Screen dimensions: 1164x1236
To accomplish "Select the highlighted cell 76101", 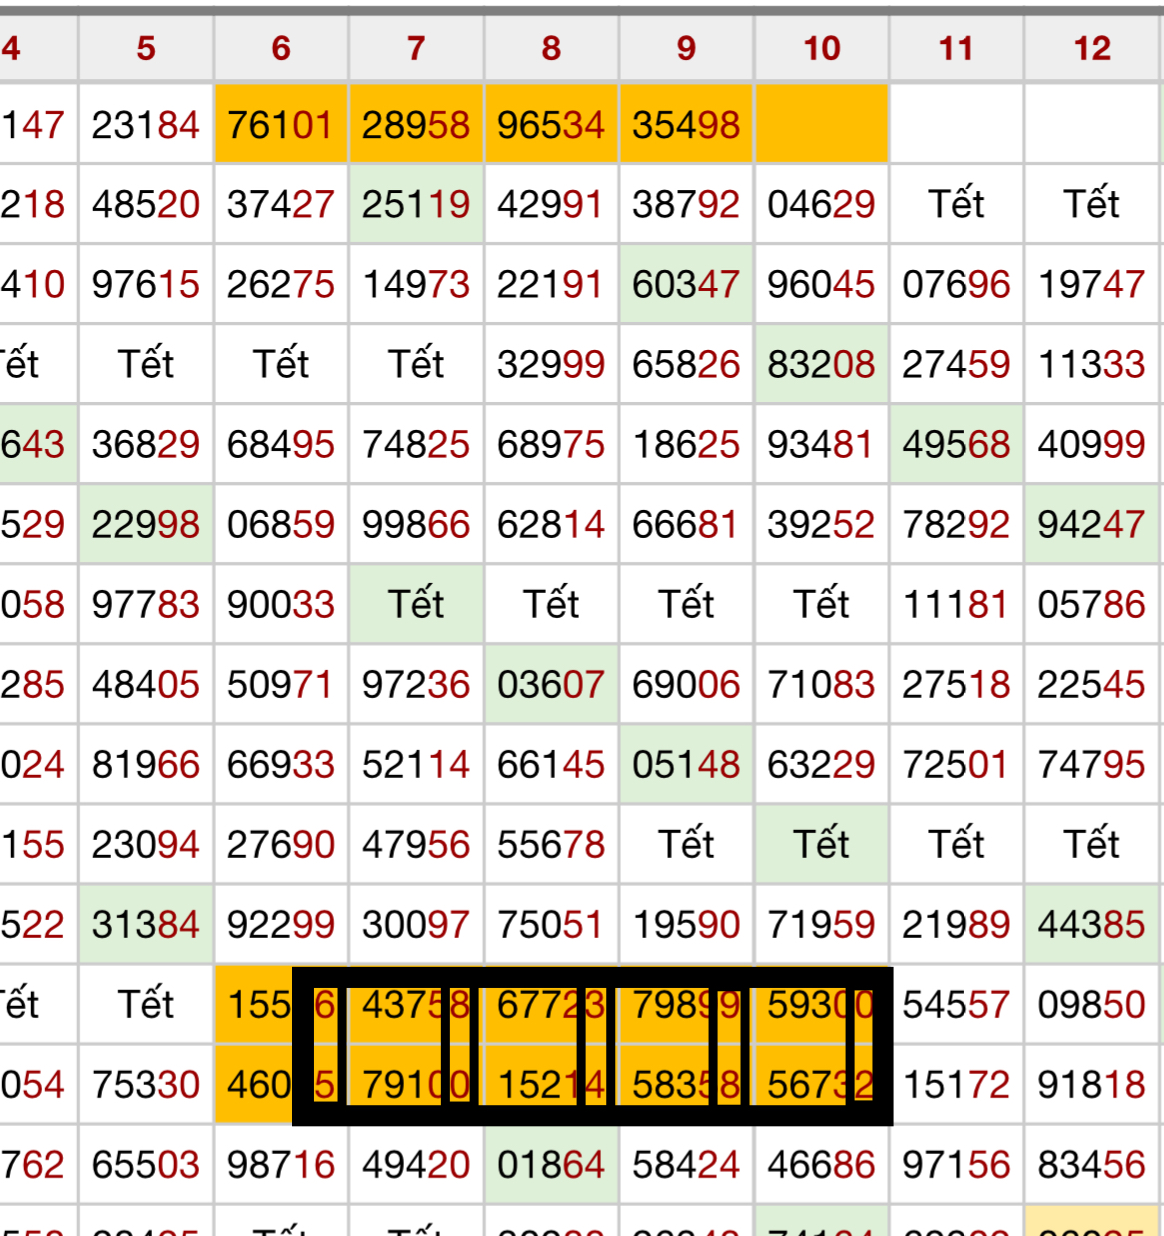I will pos(281,124).
